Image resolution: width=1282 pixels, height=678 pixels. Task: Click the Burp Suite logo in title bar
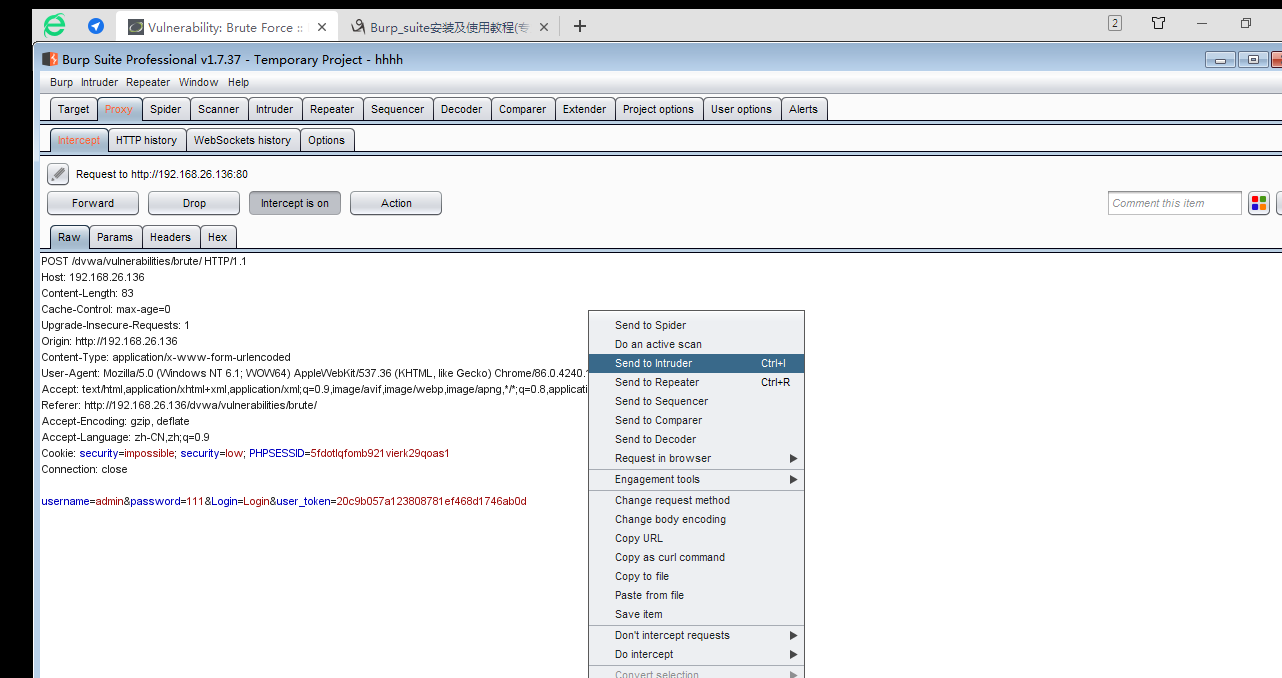point(49,59)
